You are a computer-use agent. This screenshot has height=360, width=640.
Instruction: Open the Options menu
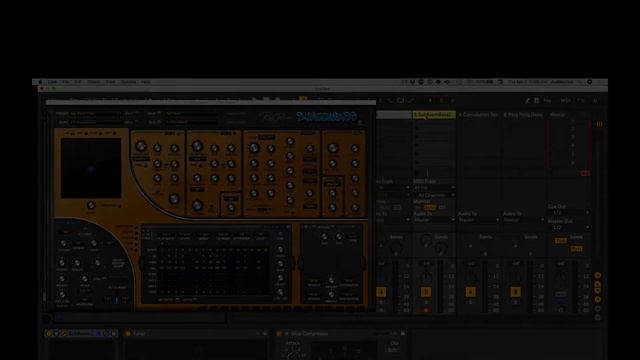(128, 82)
